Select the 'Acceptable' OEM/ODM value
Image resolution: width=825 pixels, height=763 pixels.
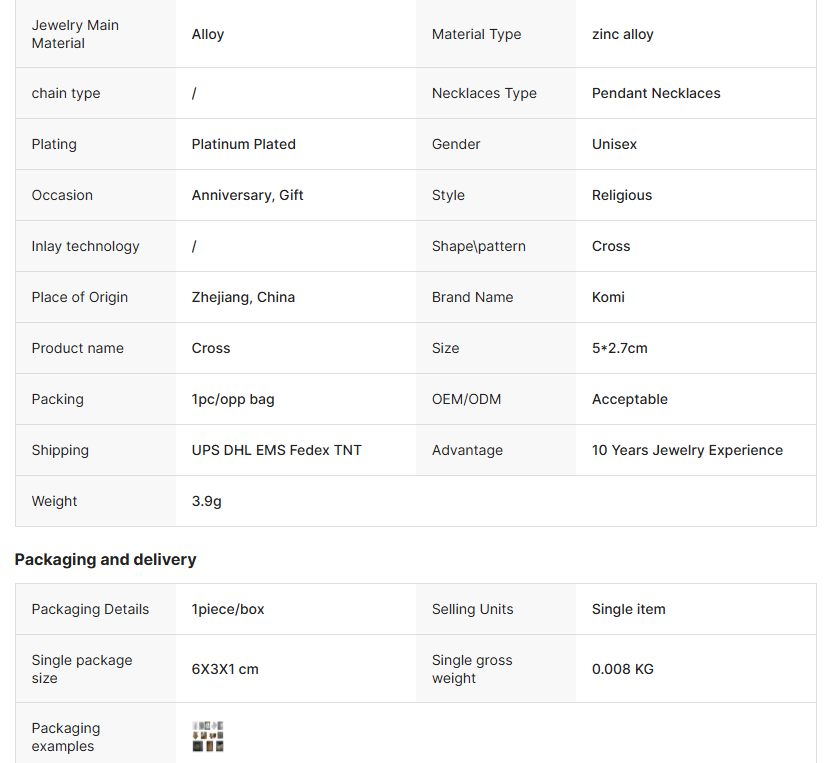(x=629, y=399)
